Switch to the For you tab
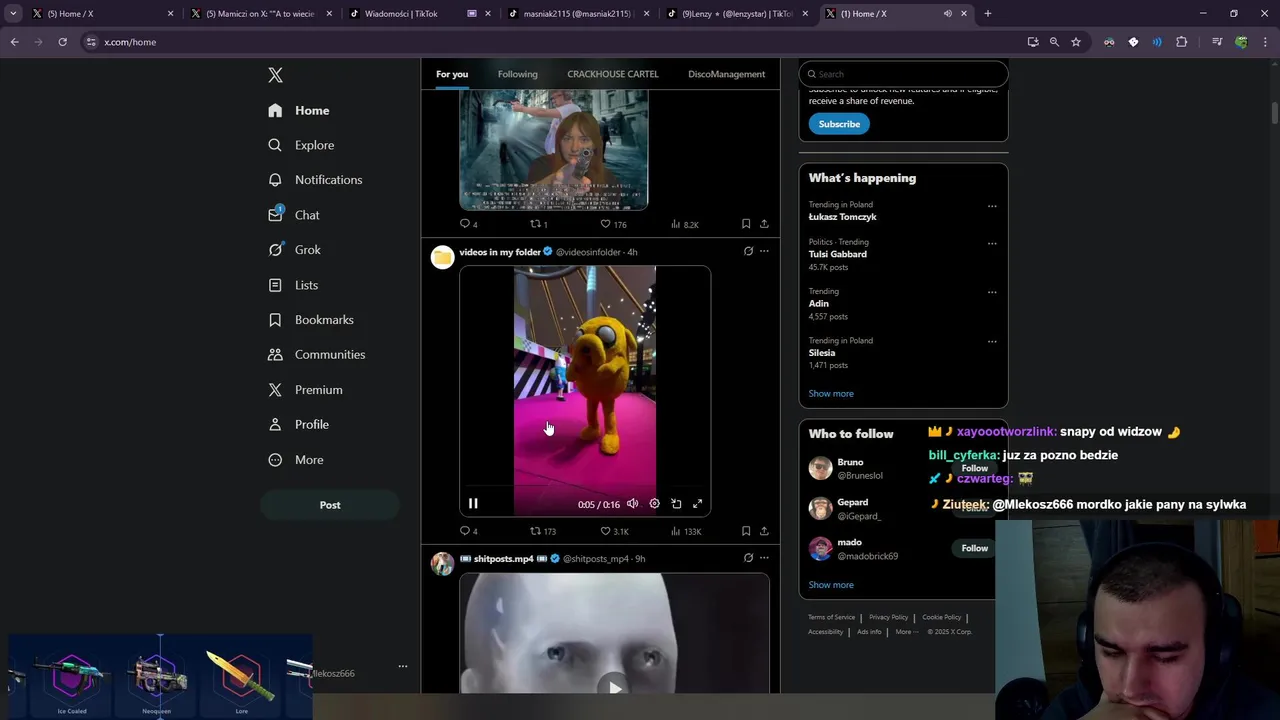1280x720 pixels. pyautogui.click(x=452, y=74)
